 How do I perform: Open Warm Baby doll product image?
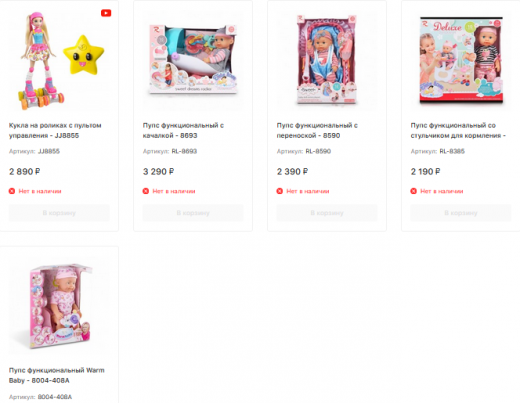(59, 305)
